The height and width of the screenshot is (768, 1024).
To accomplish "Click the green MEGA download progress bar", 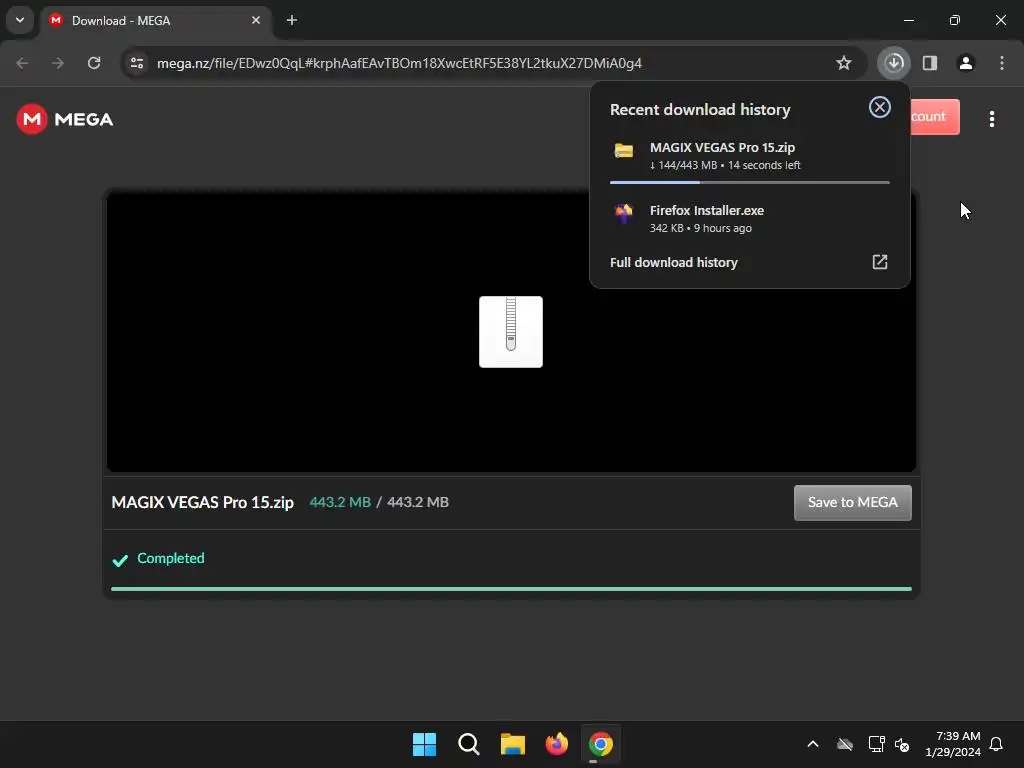I will click(511, 589).
